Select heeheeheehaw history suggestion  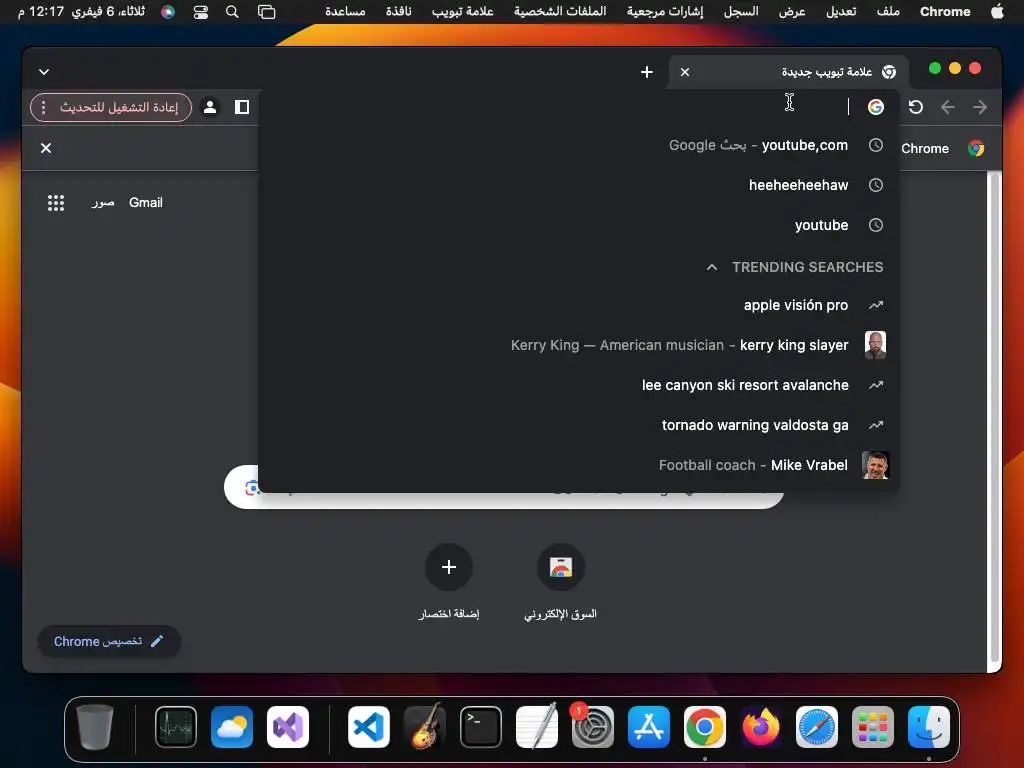coord(579,185)
